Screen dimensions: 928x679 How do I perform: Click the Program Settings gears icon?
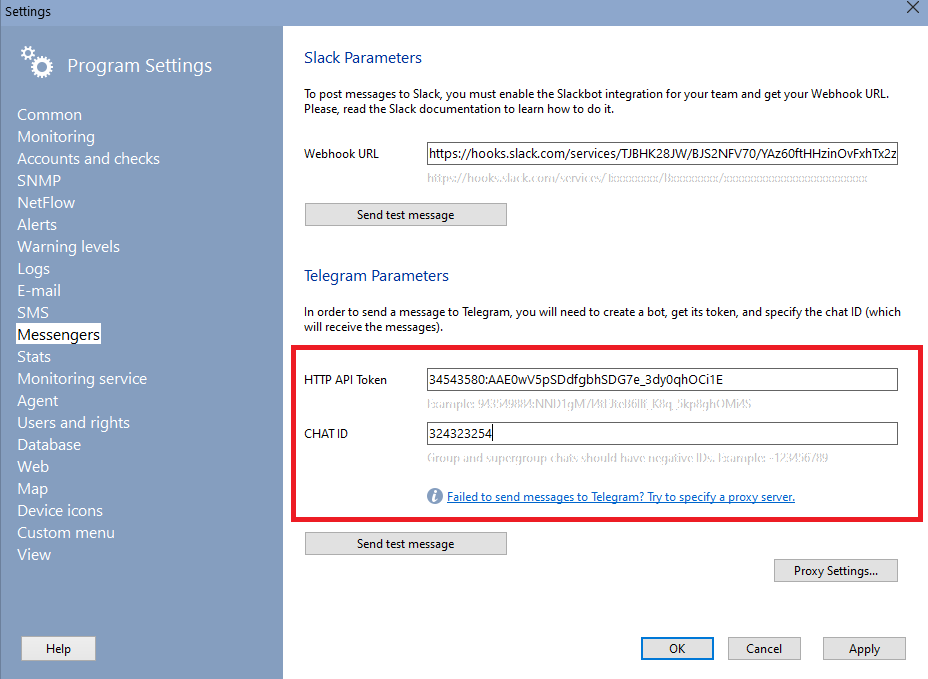coord(37,62)
